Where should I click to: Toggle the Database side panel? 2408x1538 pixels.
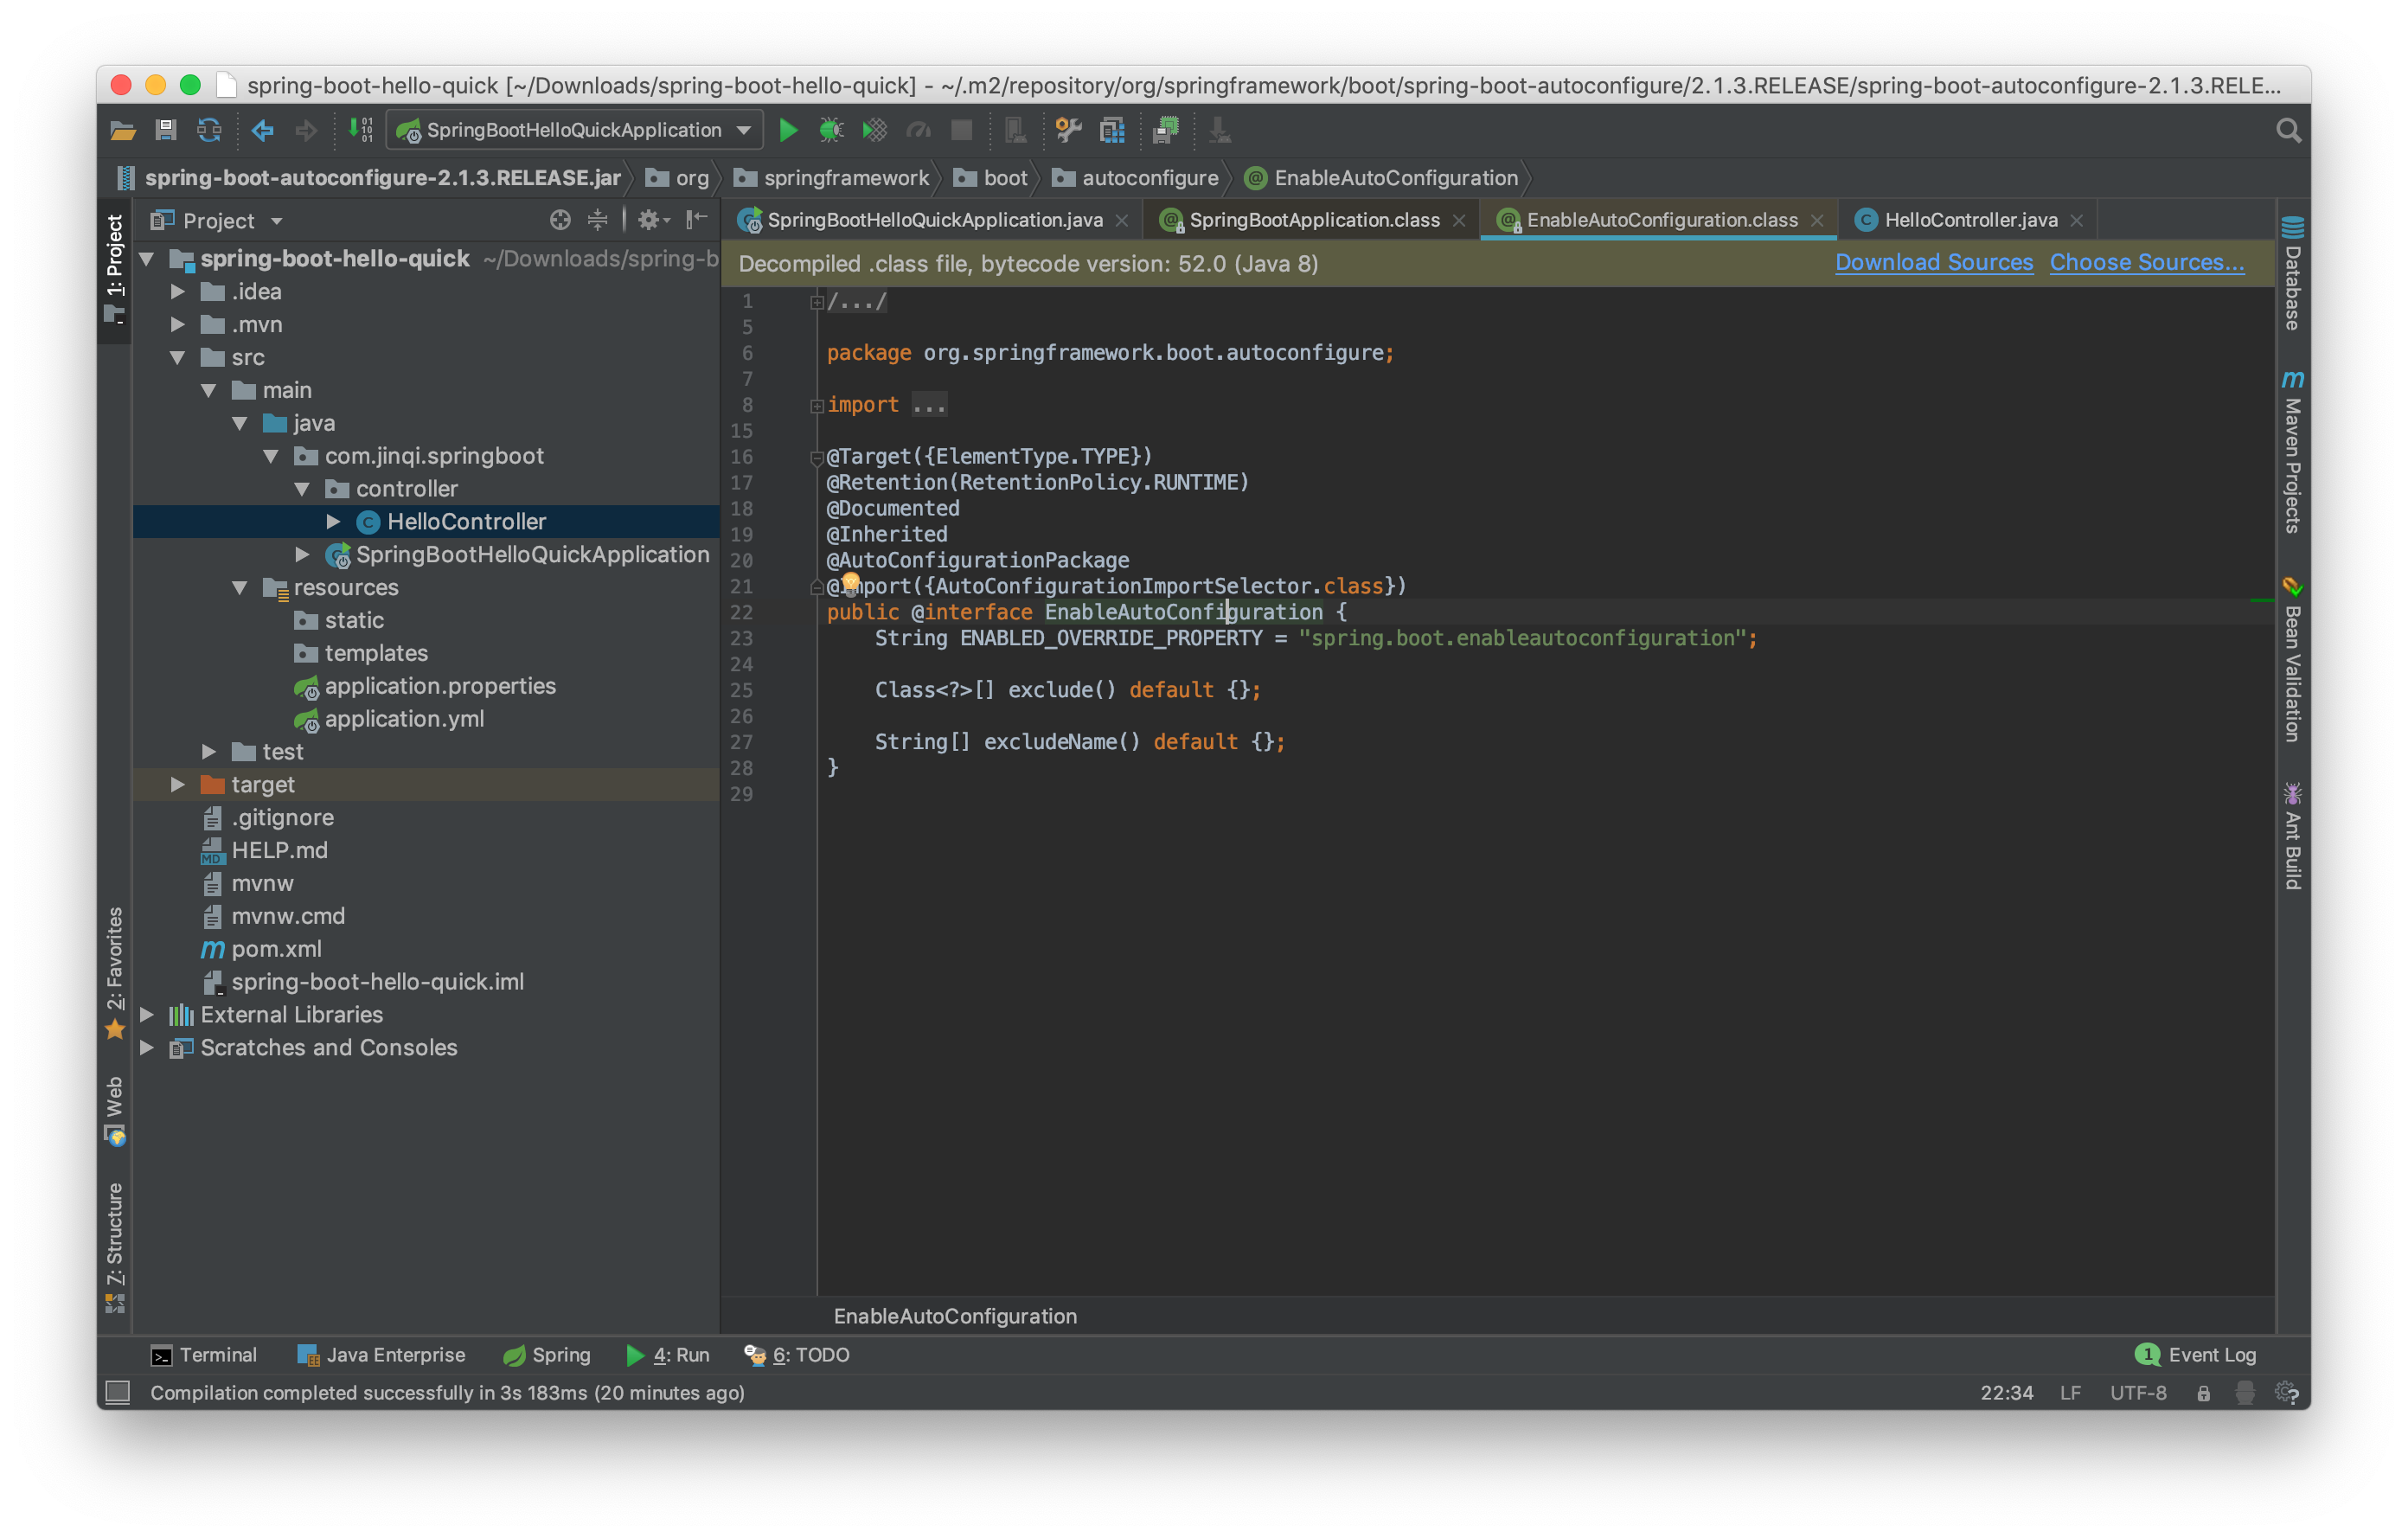coord(2292,273)
